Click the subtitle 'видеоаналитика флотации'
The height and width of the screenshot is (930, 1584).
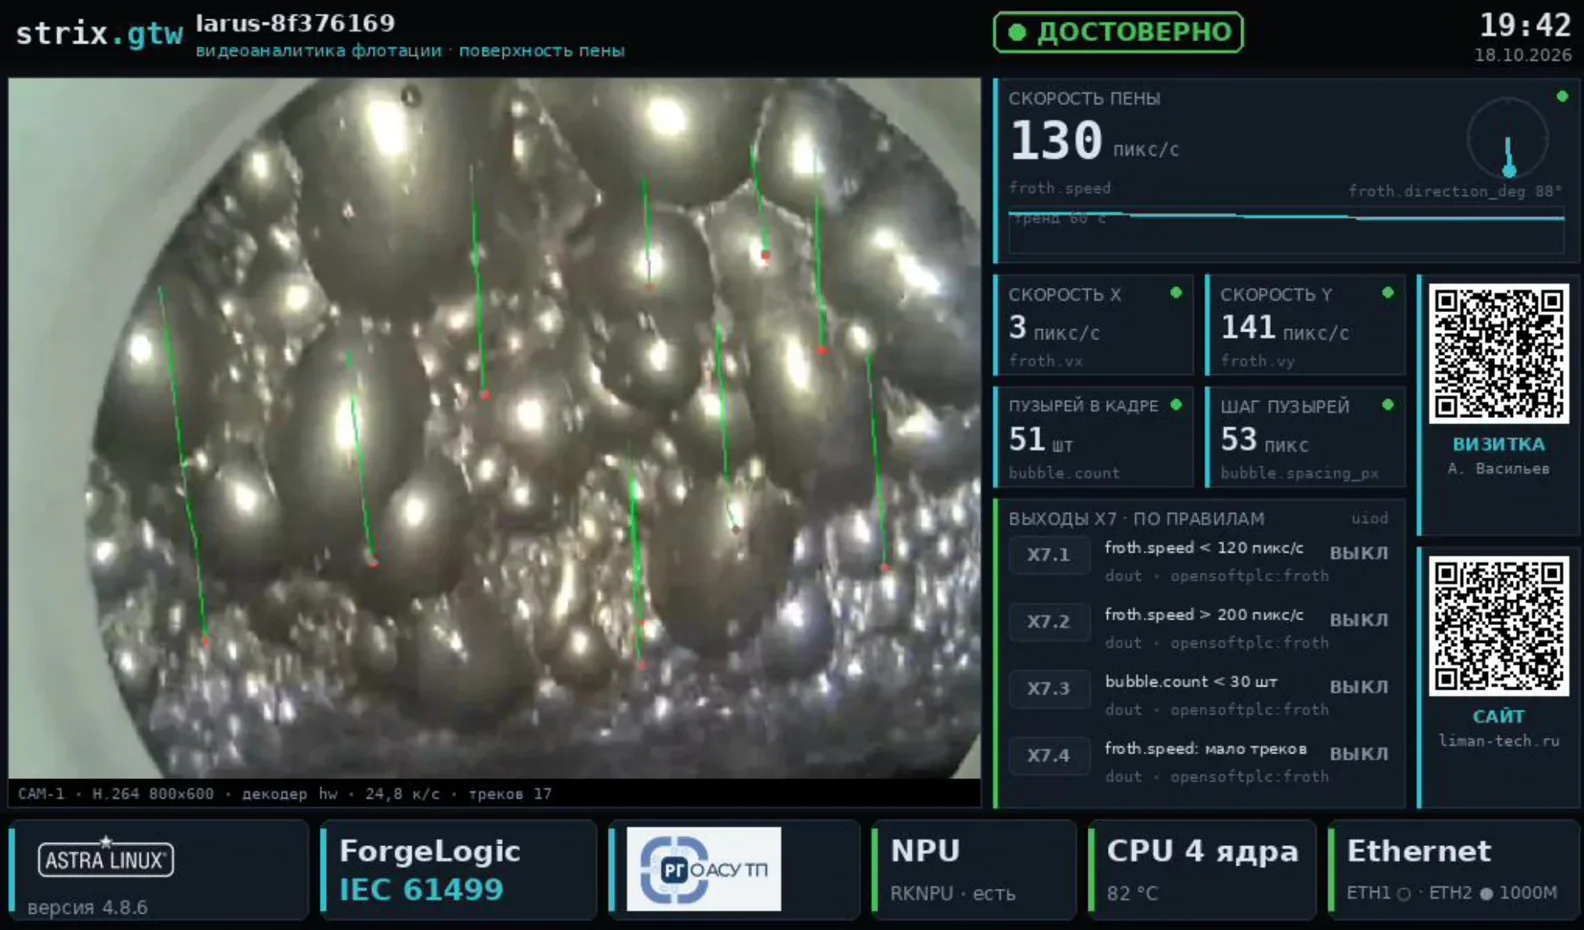tap(319, 51)
